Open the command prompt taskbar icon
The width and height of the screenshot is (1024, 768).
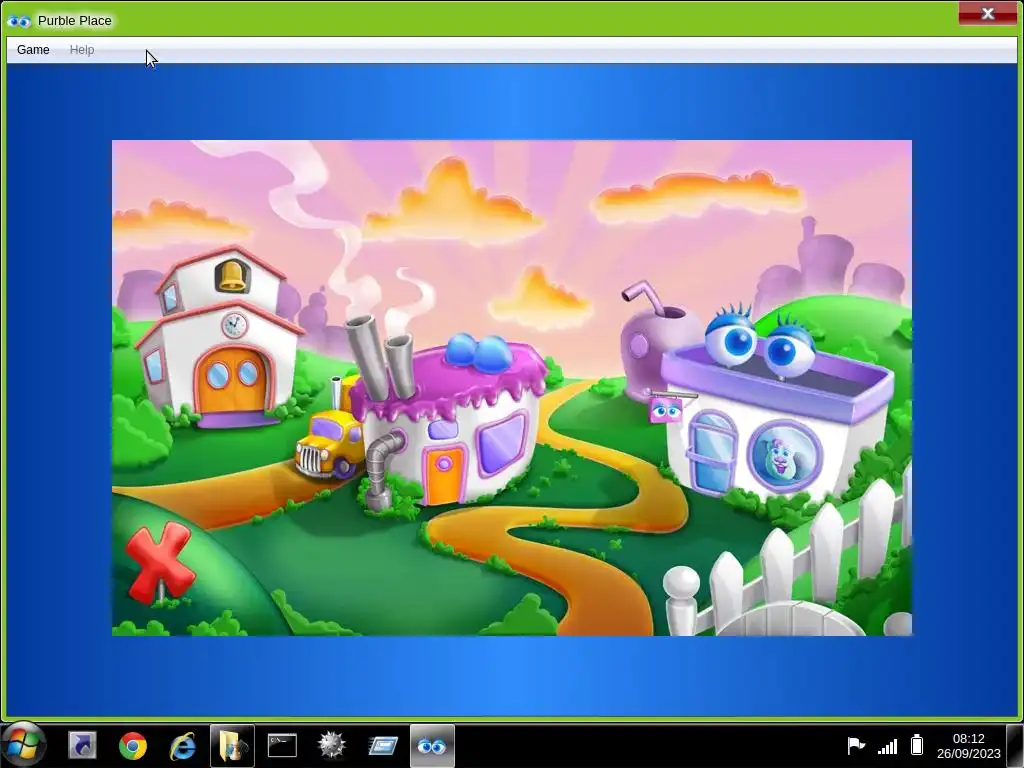pyautogui.click(x=282, y=746)
